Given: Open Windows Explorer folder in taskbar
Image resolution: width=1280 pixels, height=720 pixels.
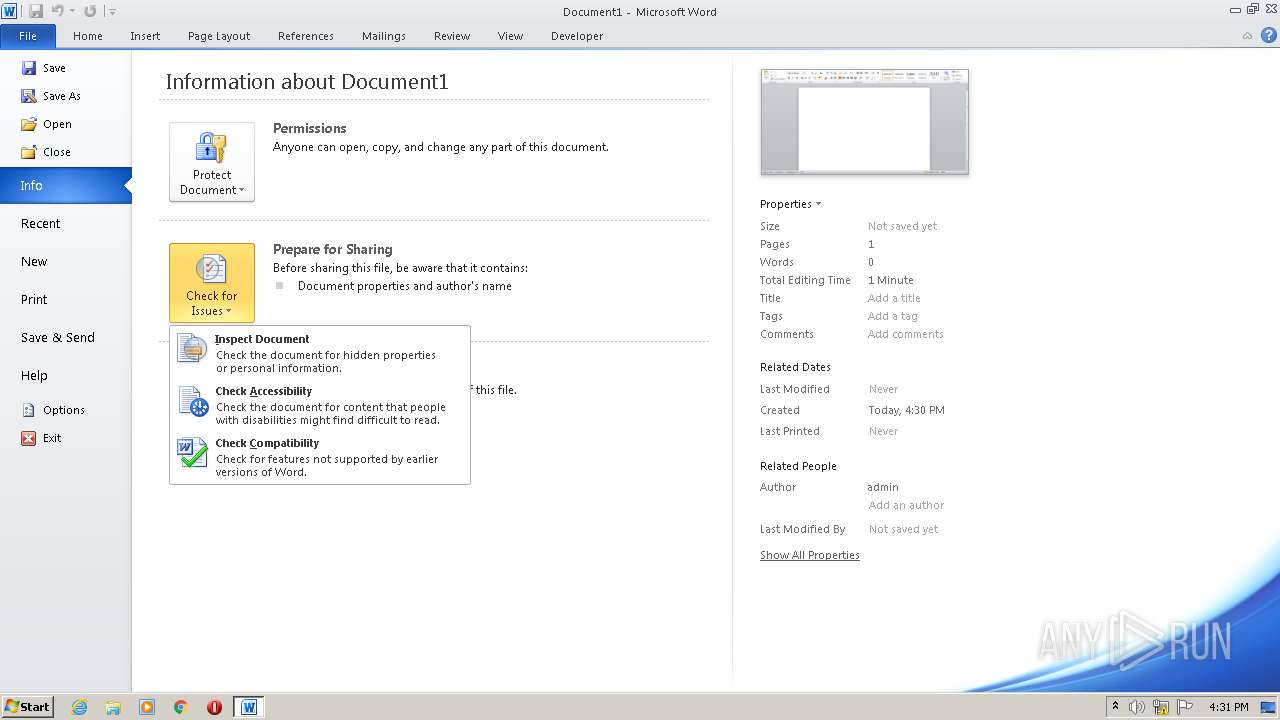Looking at the screenshot, I should (113, 707).
